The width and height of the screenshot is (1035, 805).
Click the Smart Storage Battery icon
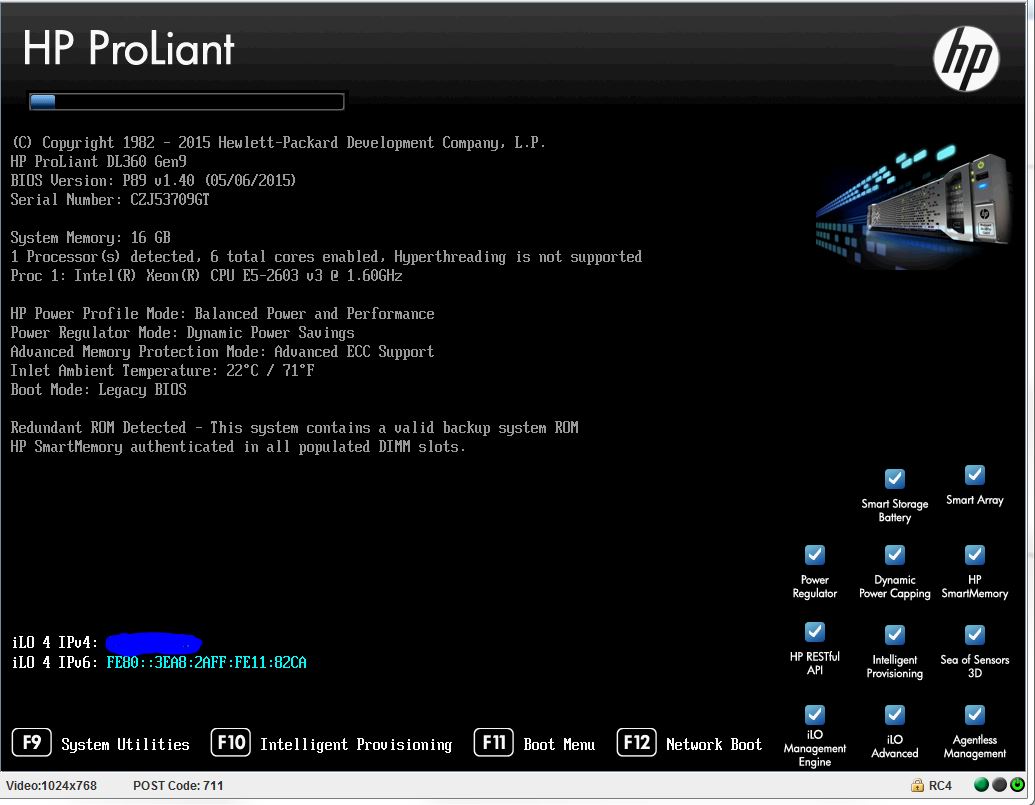[x=893, y=479]
